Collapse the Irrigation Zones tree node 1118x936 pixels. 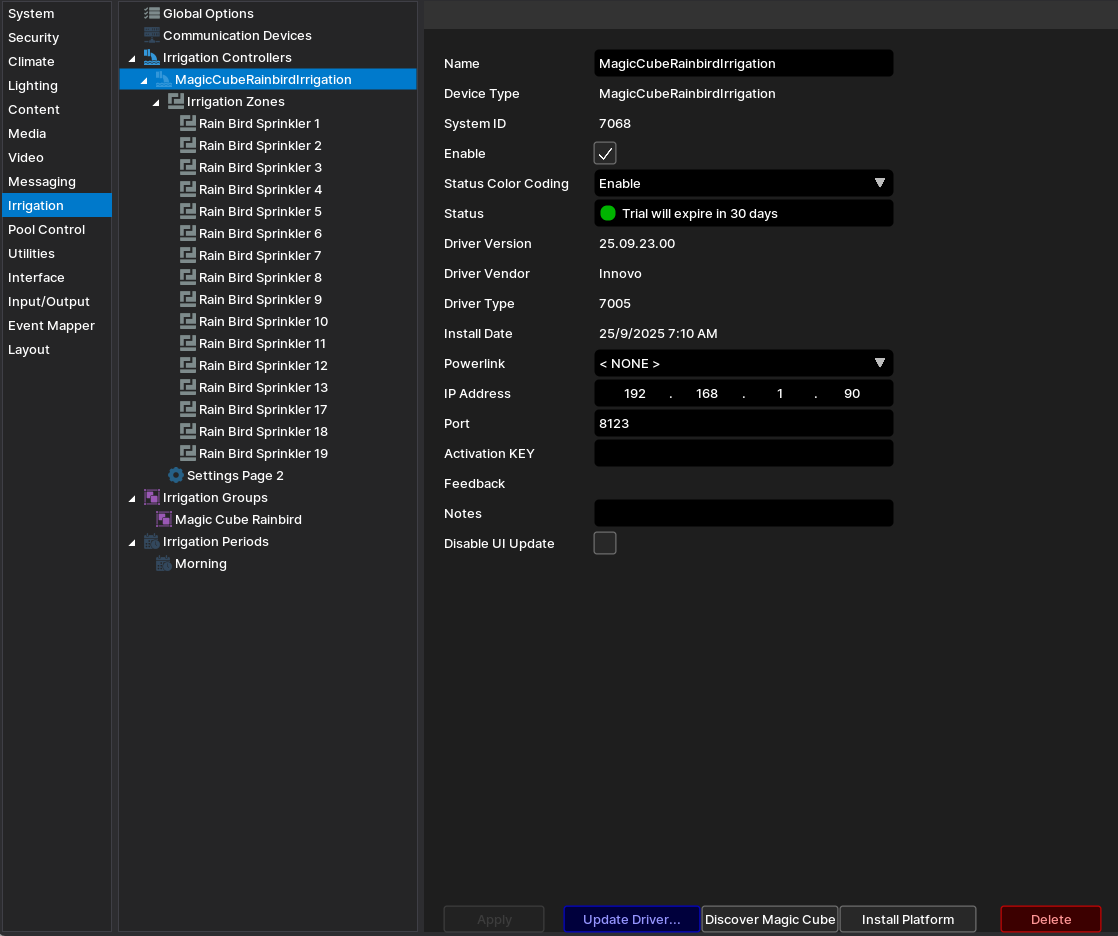coord(156,103)
